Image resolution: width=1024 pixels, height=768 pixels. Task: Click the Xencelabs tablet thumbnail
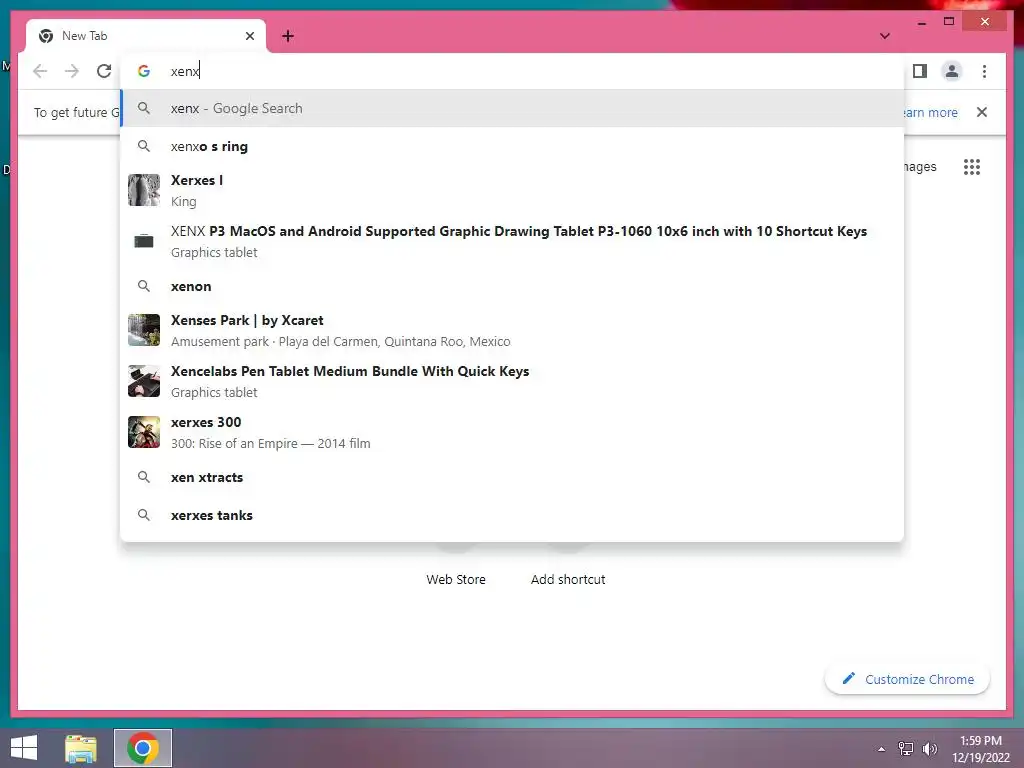click(x=144, y=381)
